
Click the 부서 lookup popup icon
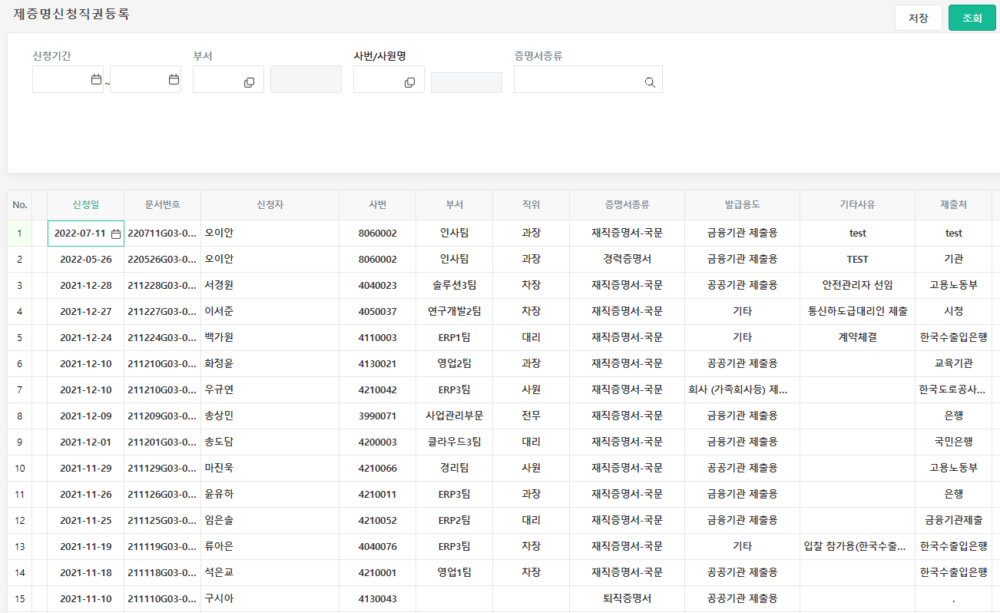pos(249,82)
